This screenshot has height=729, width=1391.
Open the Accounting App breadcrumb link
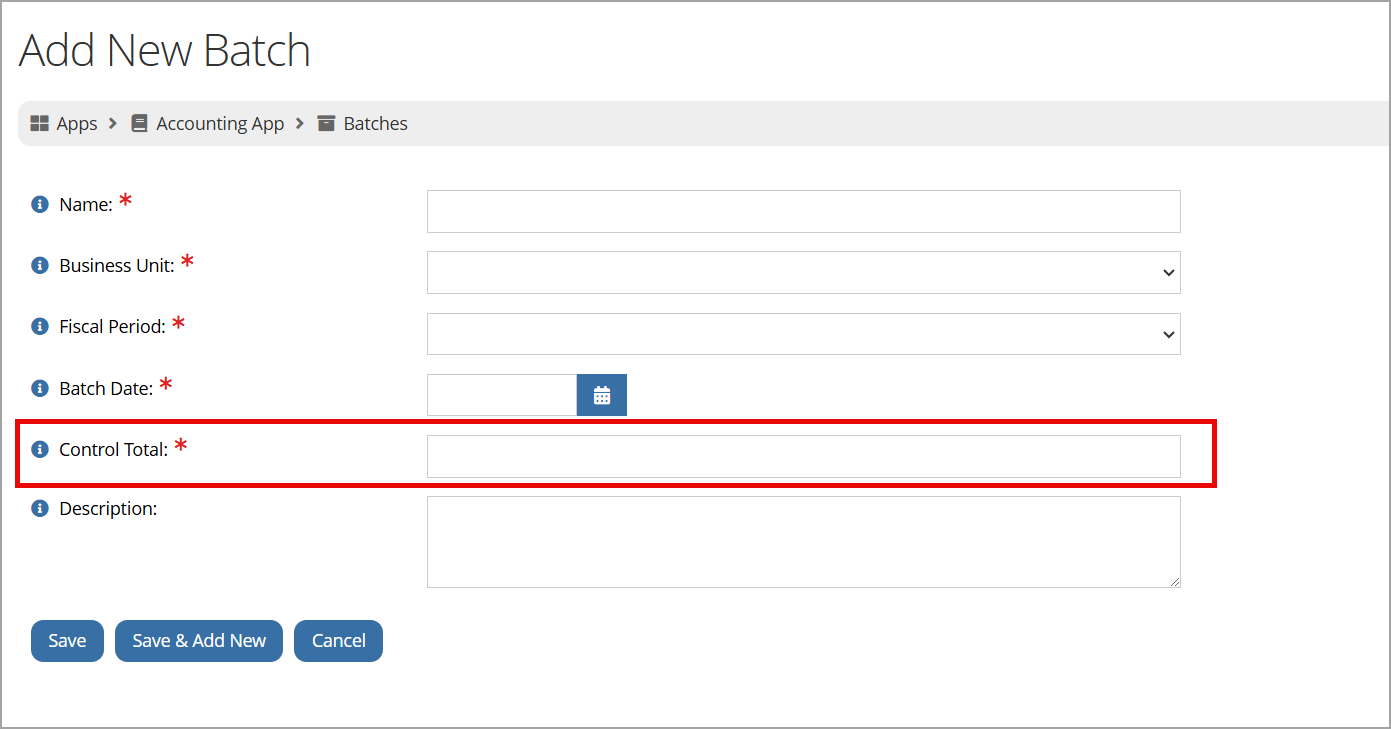pyautogui.click(x=220, y=124)
